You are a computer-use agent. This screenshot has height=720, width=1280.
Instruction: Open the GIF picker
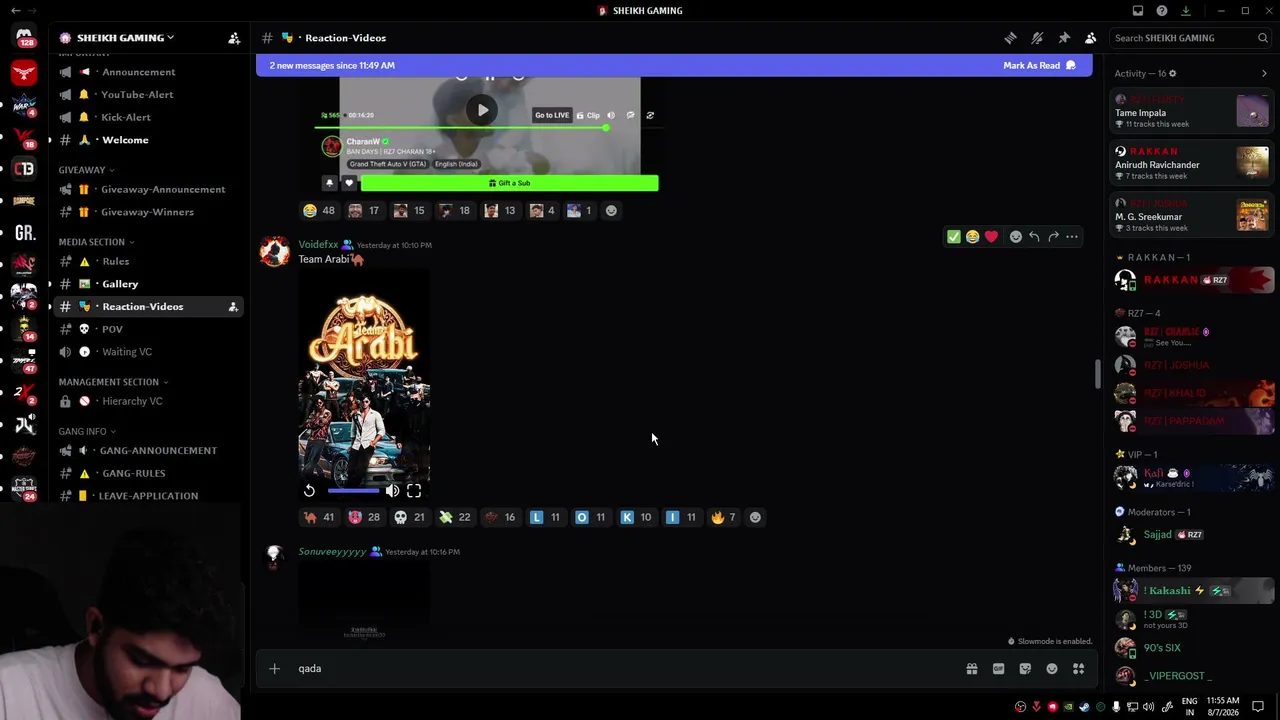[x=998, y=669]
